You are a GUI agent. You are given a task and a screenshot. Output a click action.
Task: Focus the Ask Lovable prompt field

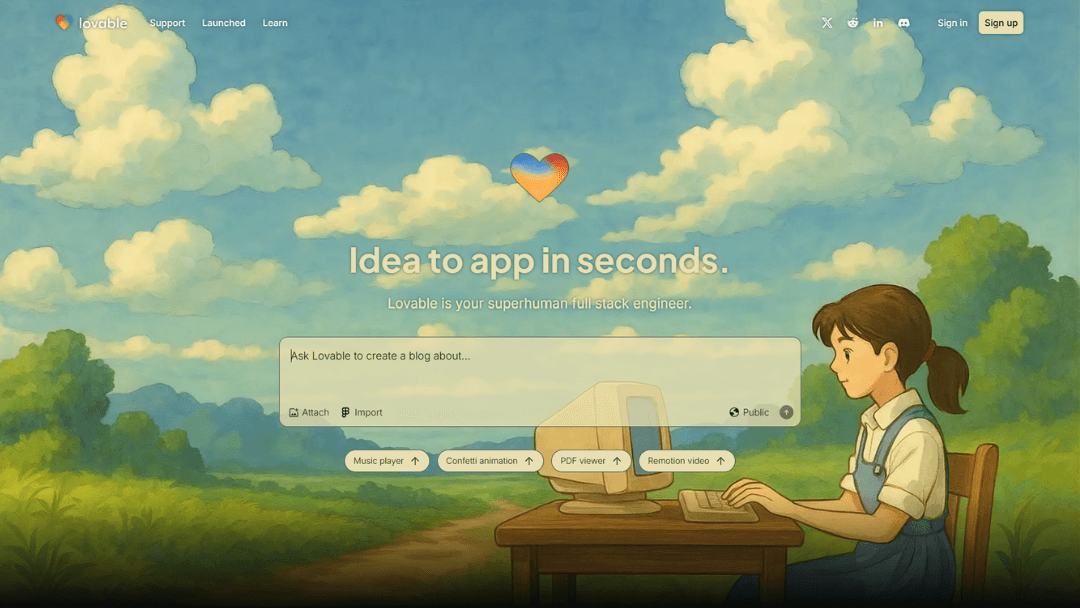tap(539, 370)
